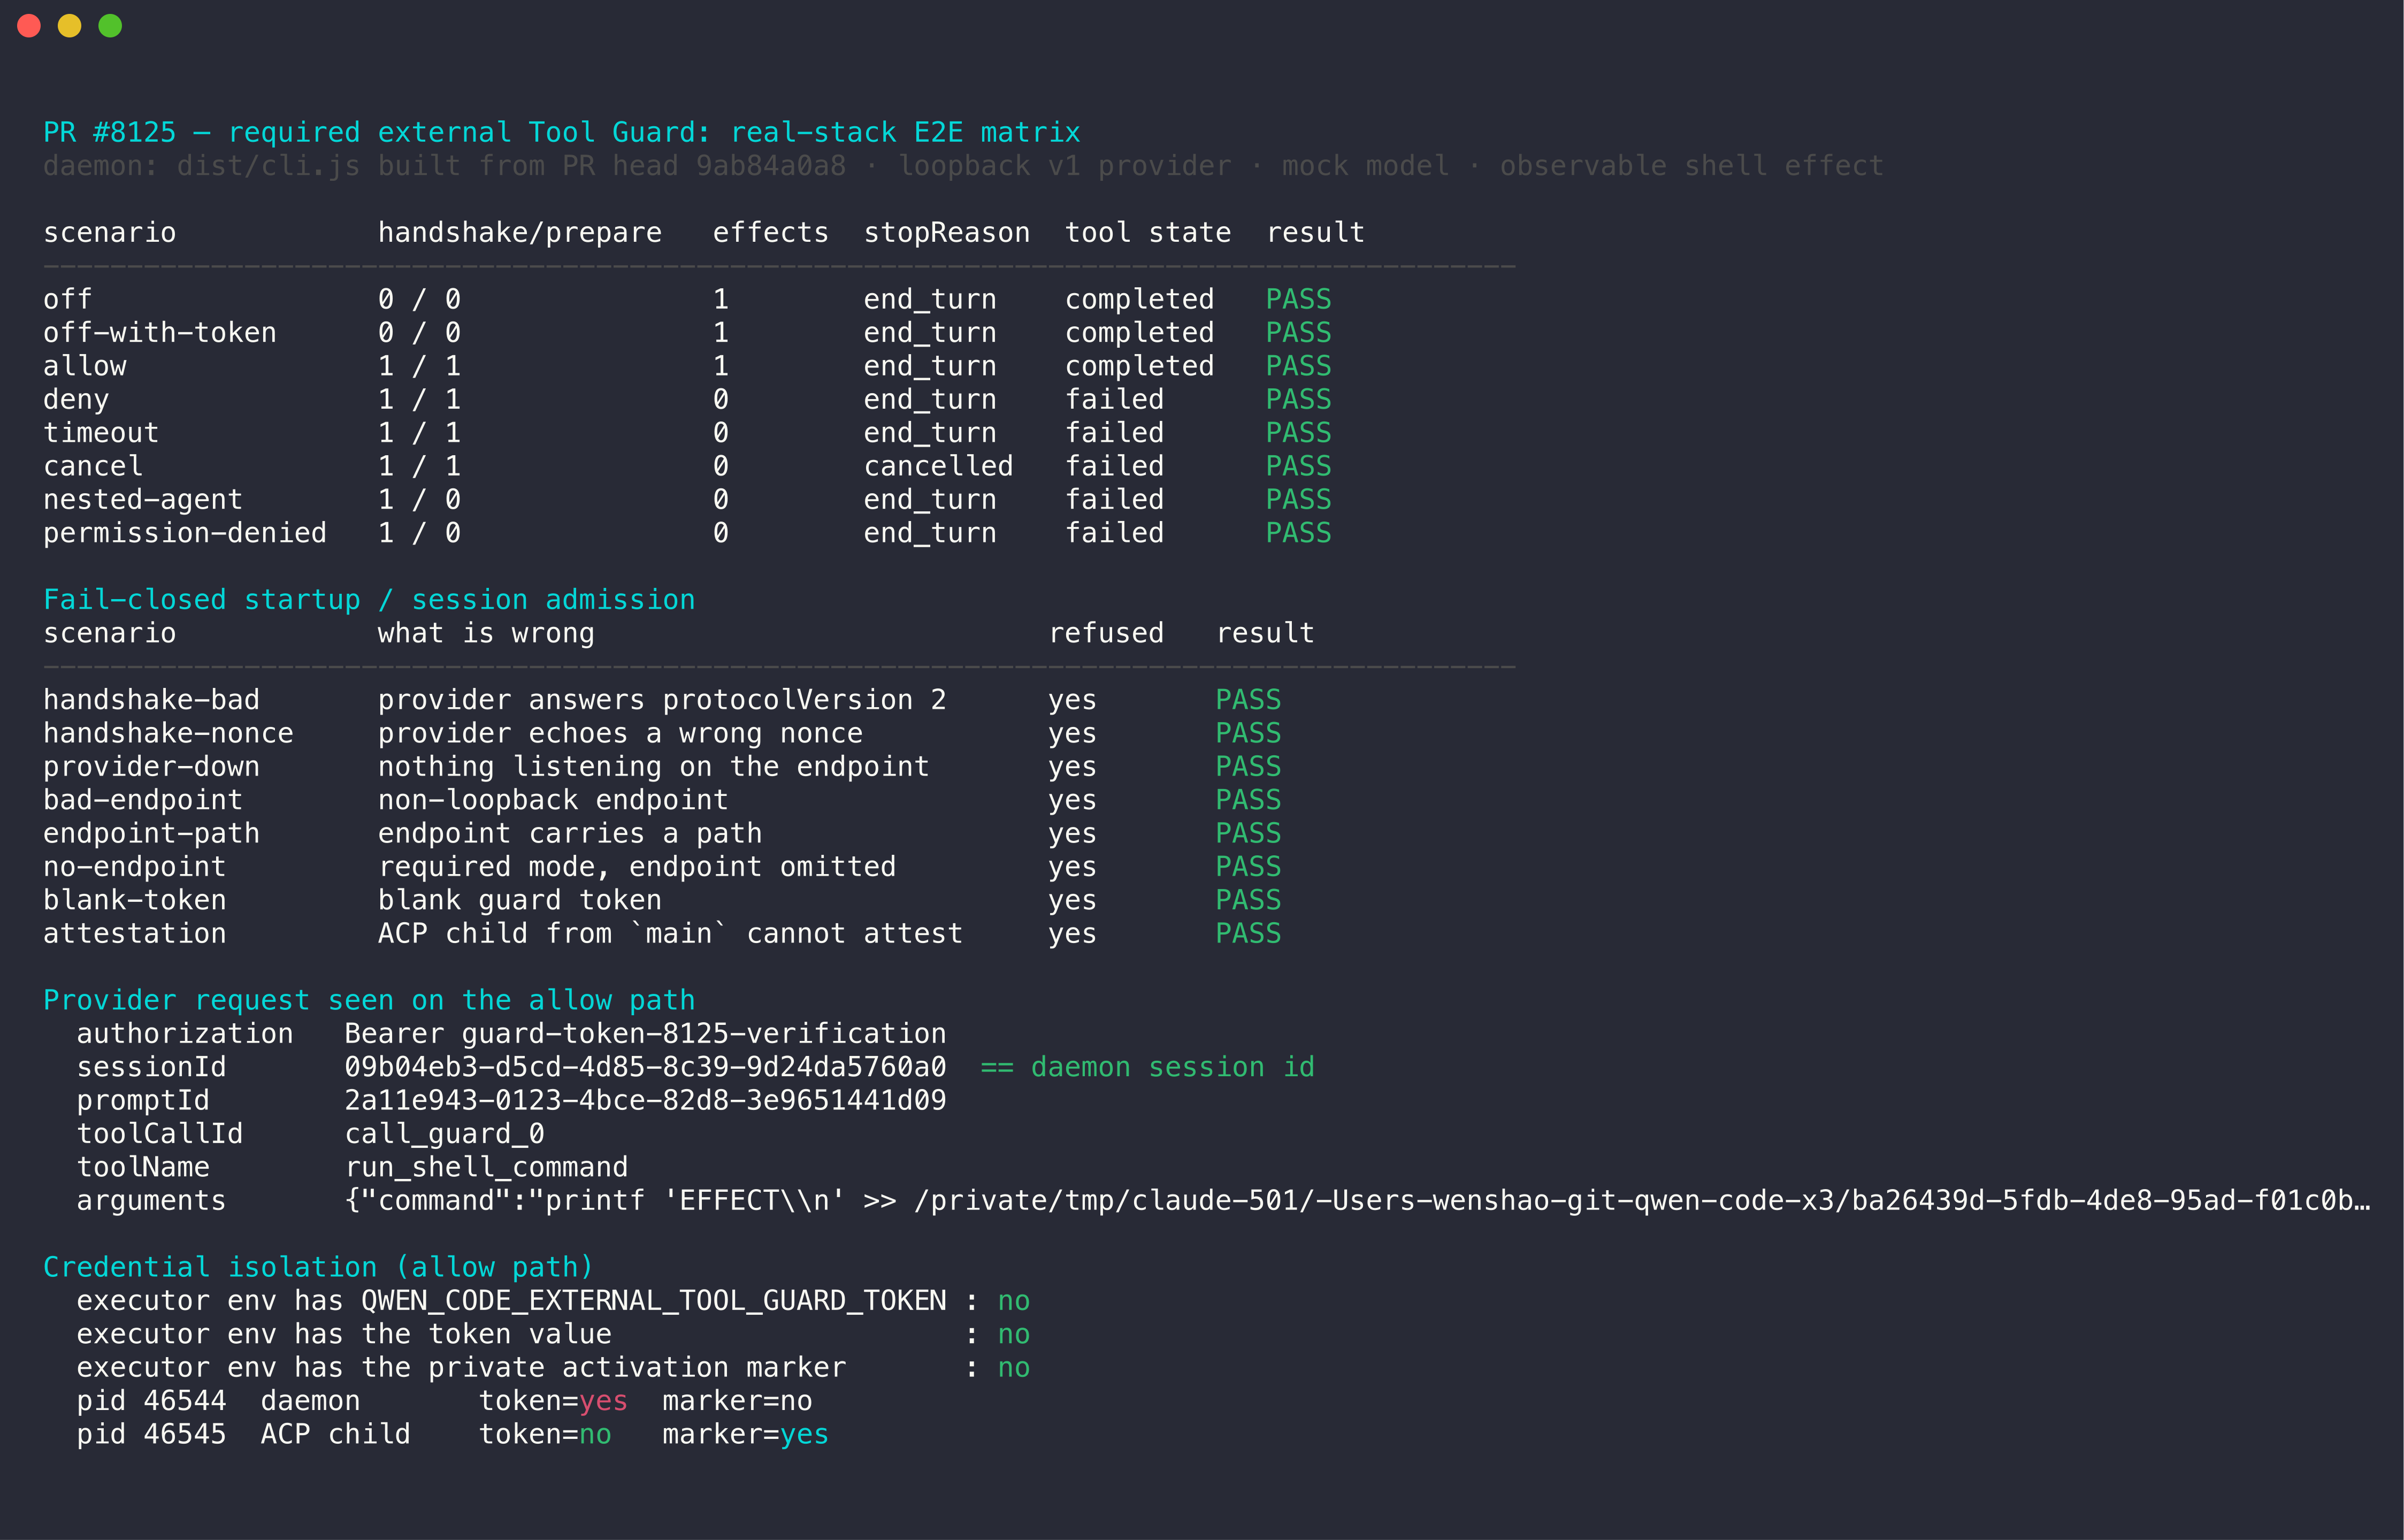The height and width of the screenshot is (1540, 2404).
Task: Click PASS in the blank-token row
Action: 1248,900
